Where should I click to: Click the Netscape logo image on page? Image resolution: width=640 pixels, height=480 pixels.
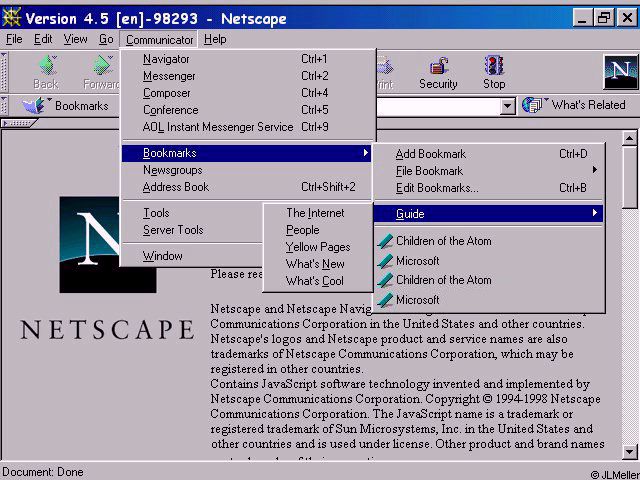click(x=108, y=244)
